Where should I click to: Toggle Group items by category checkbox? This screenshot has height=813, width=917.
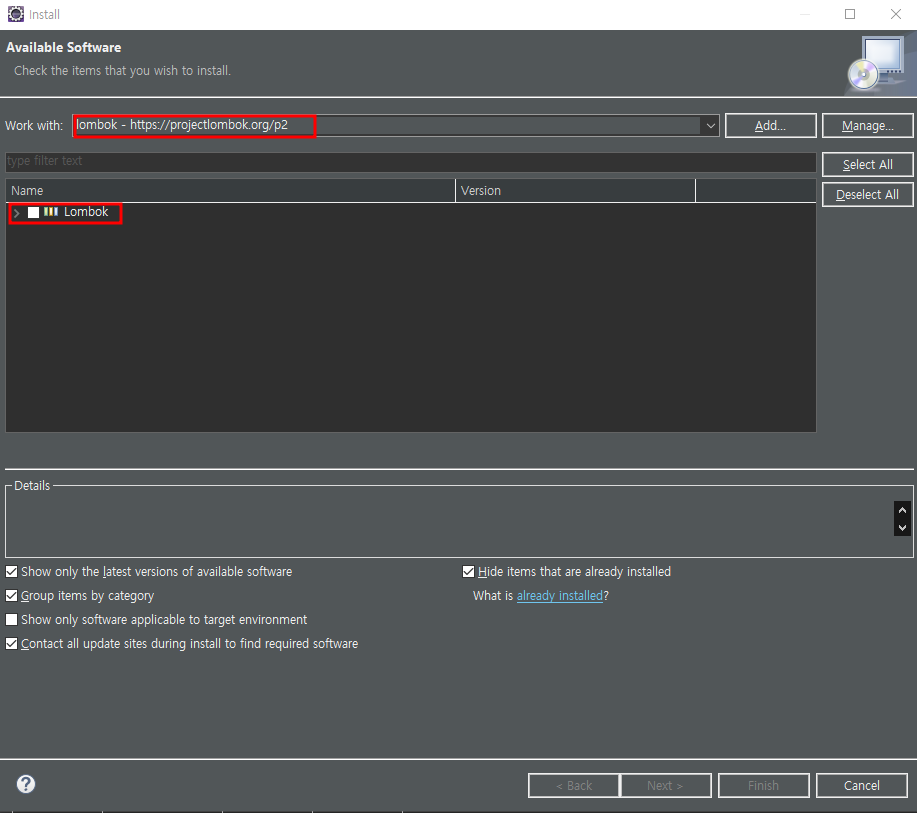[12, 595]
